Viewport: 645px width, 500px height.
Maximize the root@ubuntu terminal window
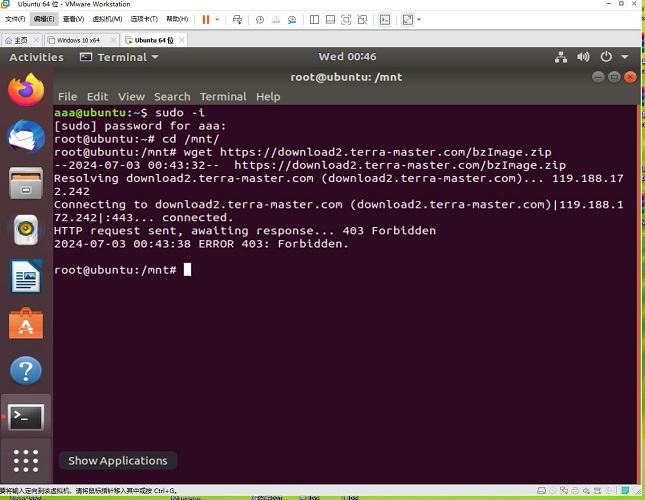[614, 77]
